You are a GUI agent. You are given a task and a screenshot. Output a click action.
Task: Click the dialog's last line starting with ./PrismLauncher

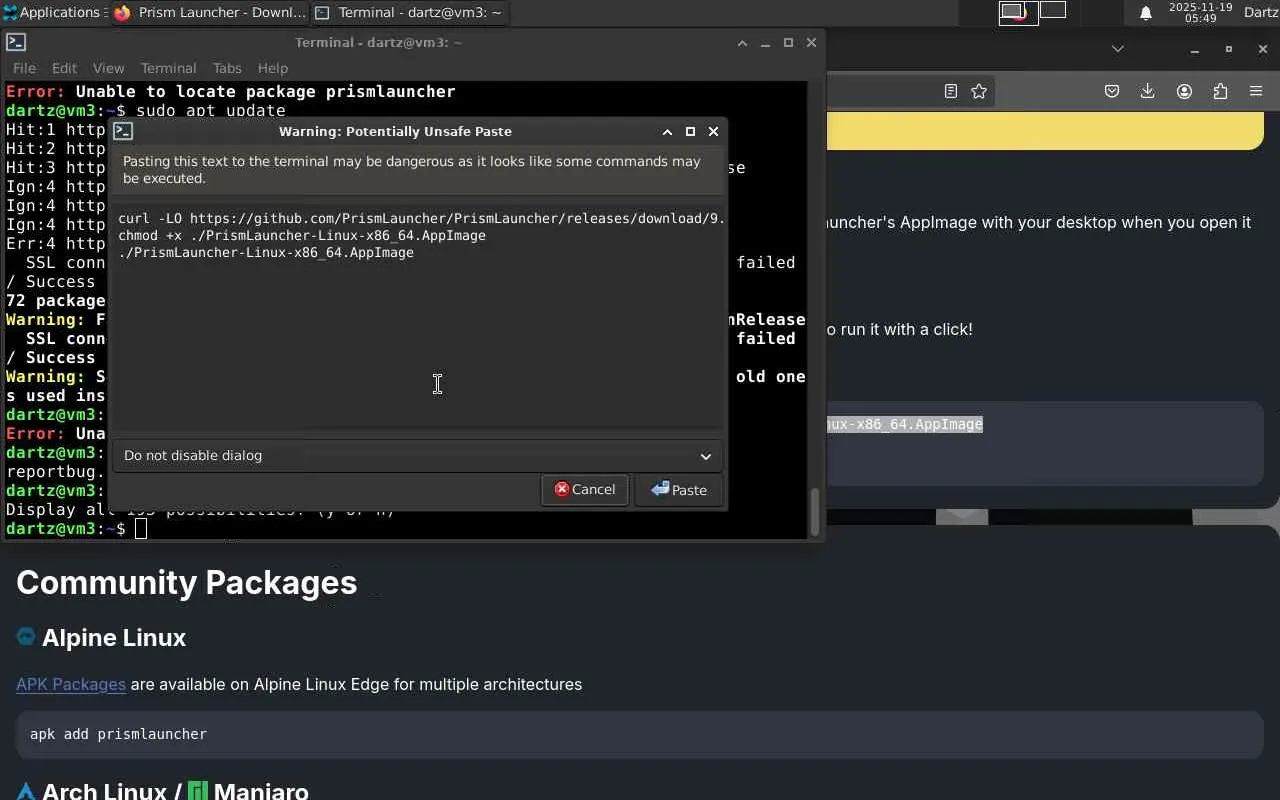[x=266, y=252]
